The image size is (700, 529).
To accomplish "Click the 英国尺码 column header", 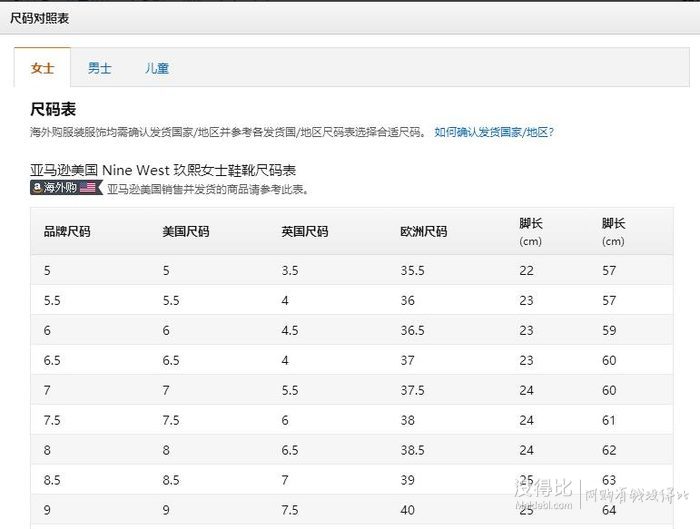I will click(x=304, y=232).
